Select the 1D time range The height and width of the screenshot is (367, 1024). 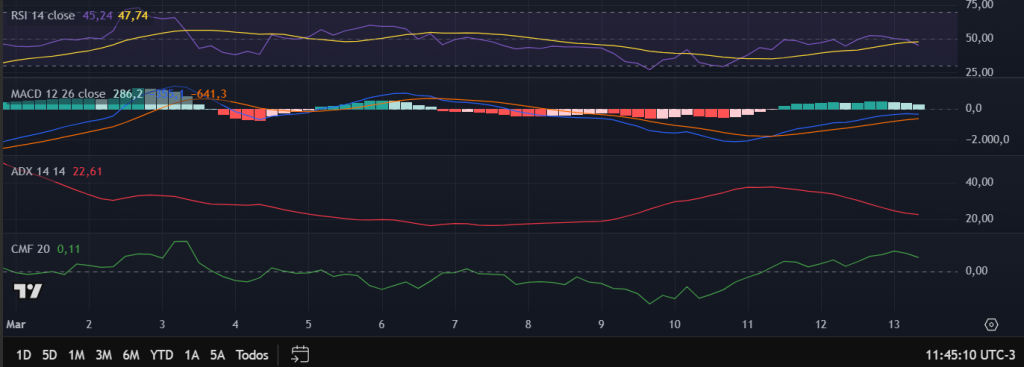(24, 355)
